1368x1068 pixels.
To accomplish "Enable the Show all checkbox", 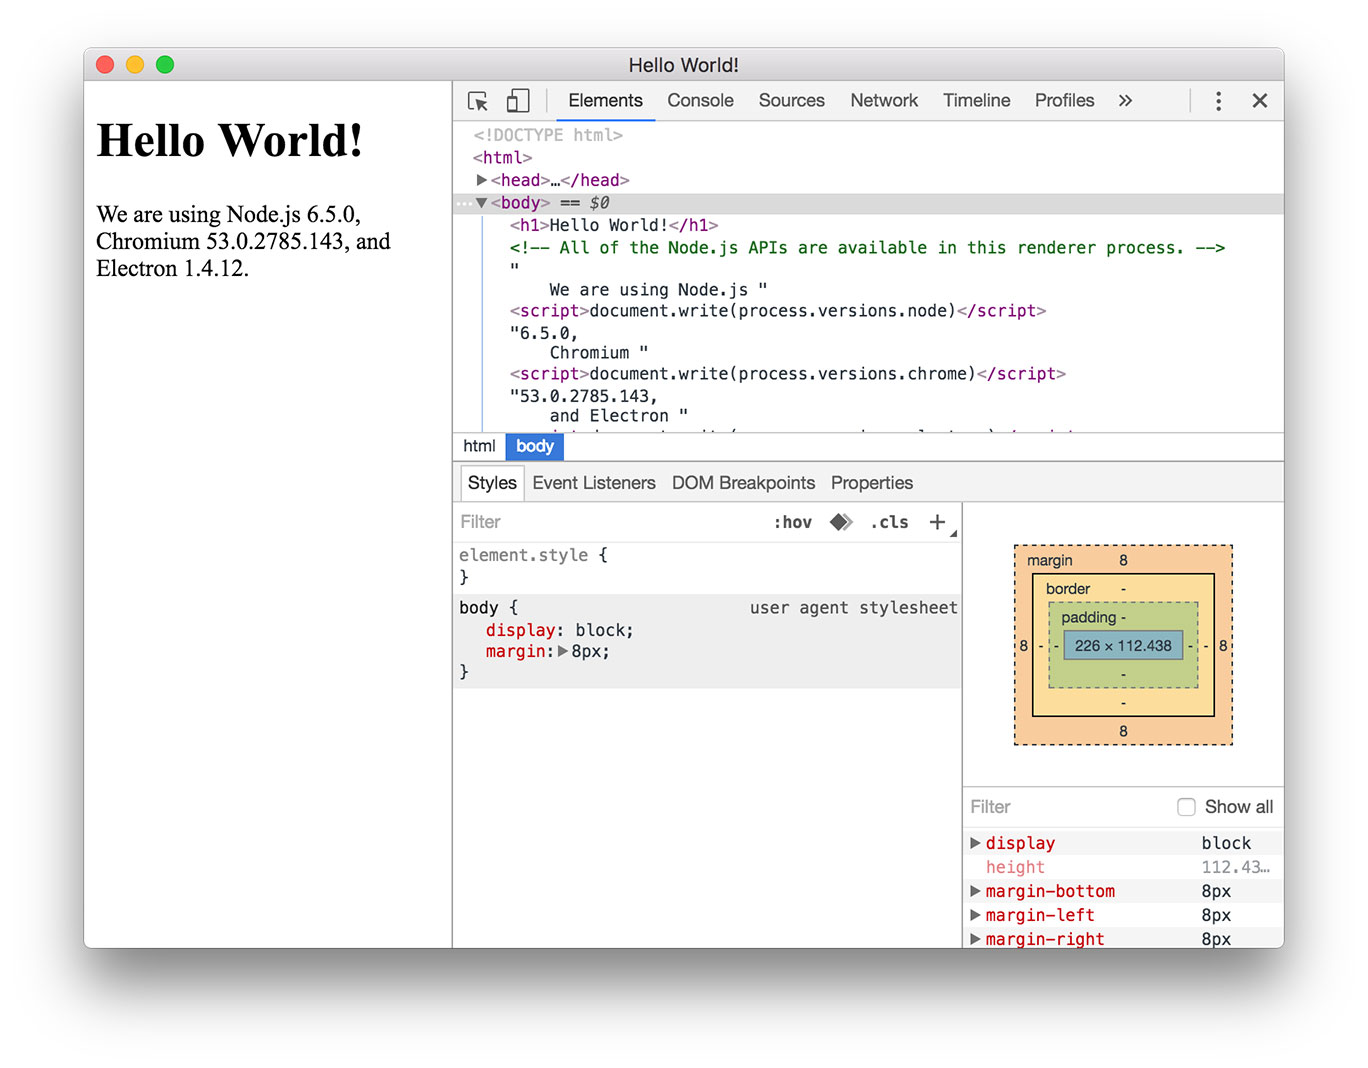I will (x=1186, y=807).
